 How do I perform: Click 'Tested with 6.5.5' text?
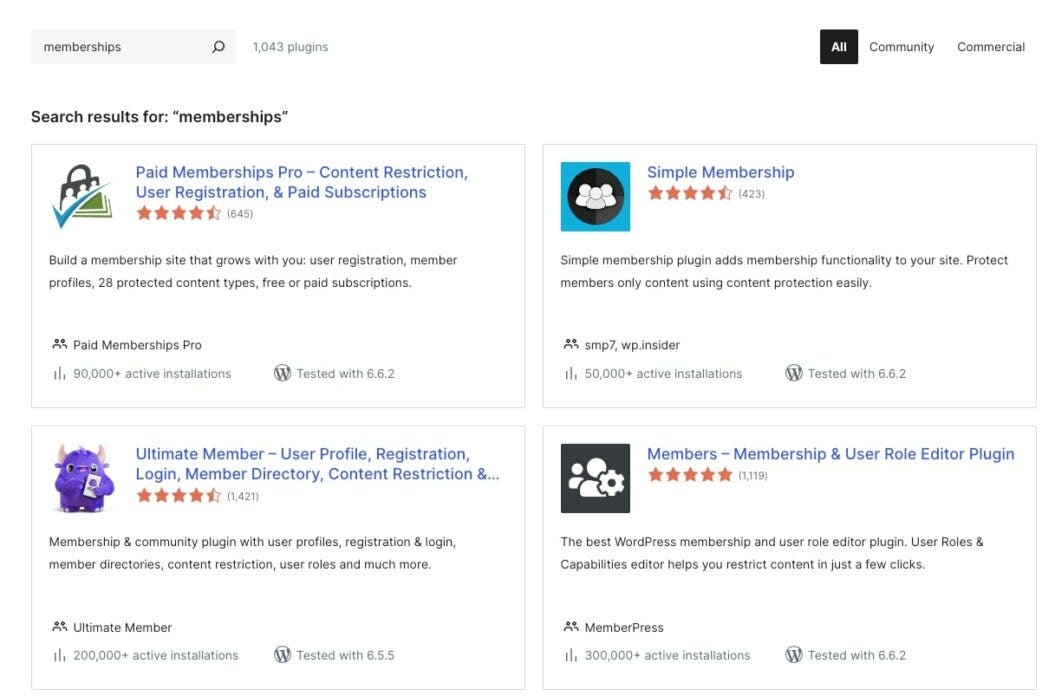click(x=345, y=656)
